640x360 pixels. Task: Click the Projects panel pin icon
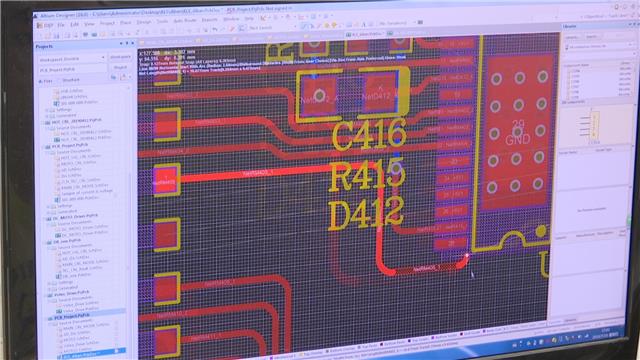coord(127,43)
